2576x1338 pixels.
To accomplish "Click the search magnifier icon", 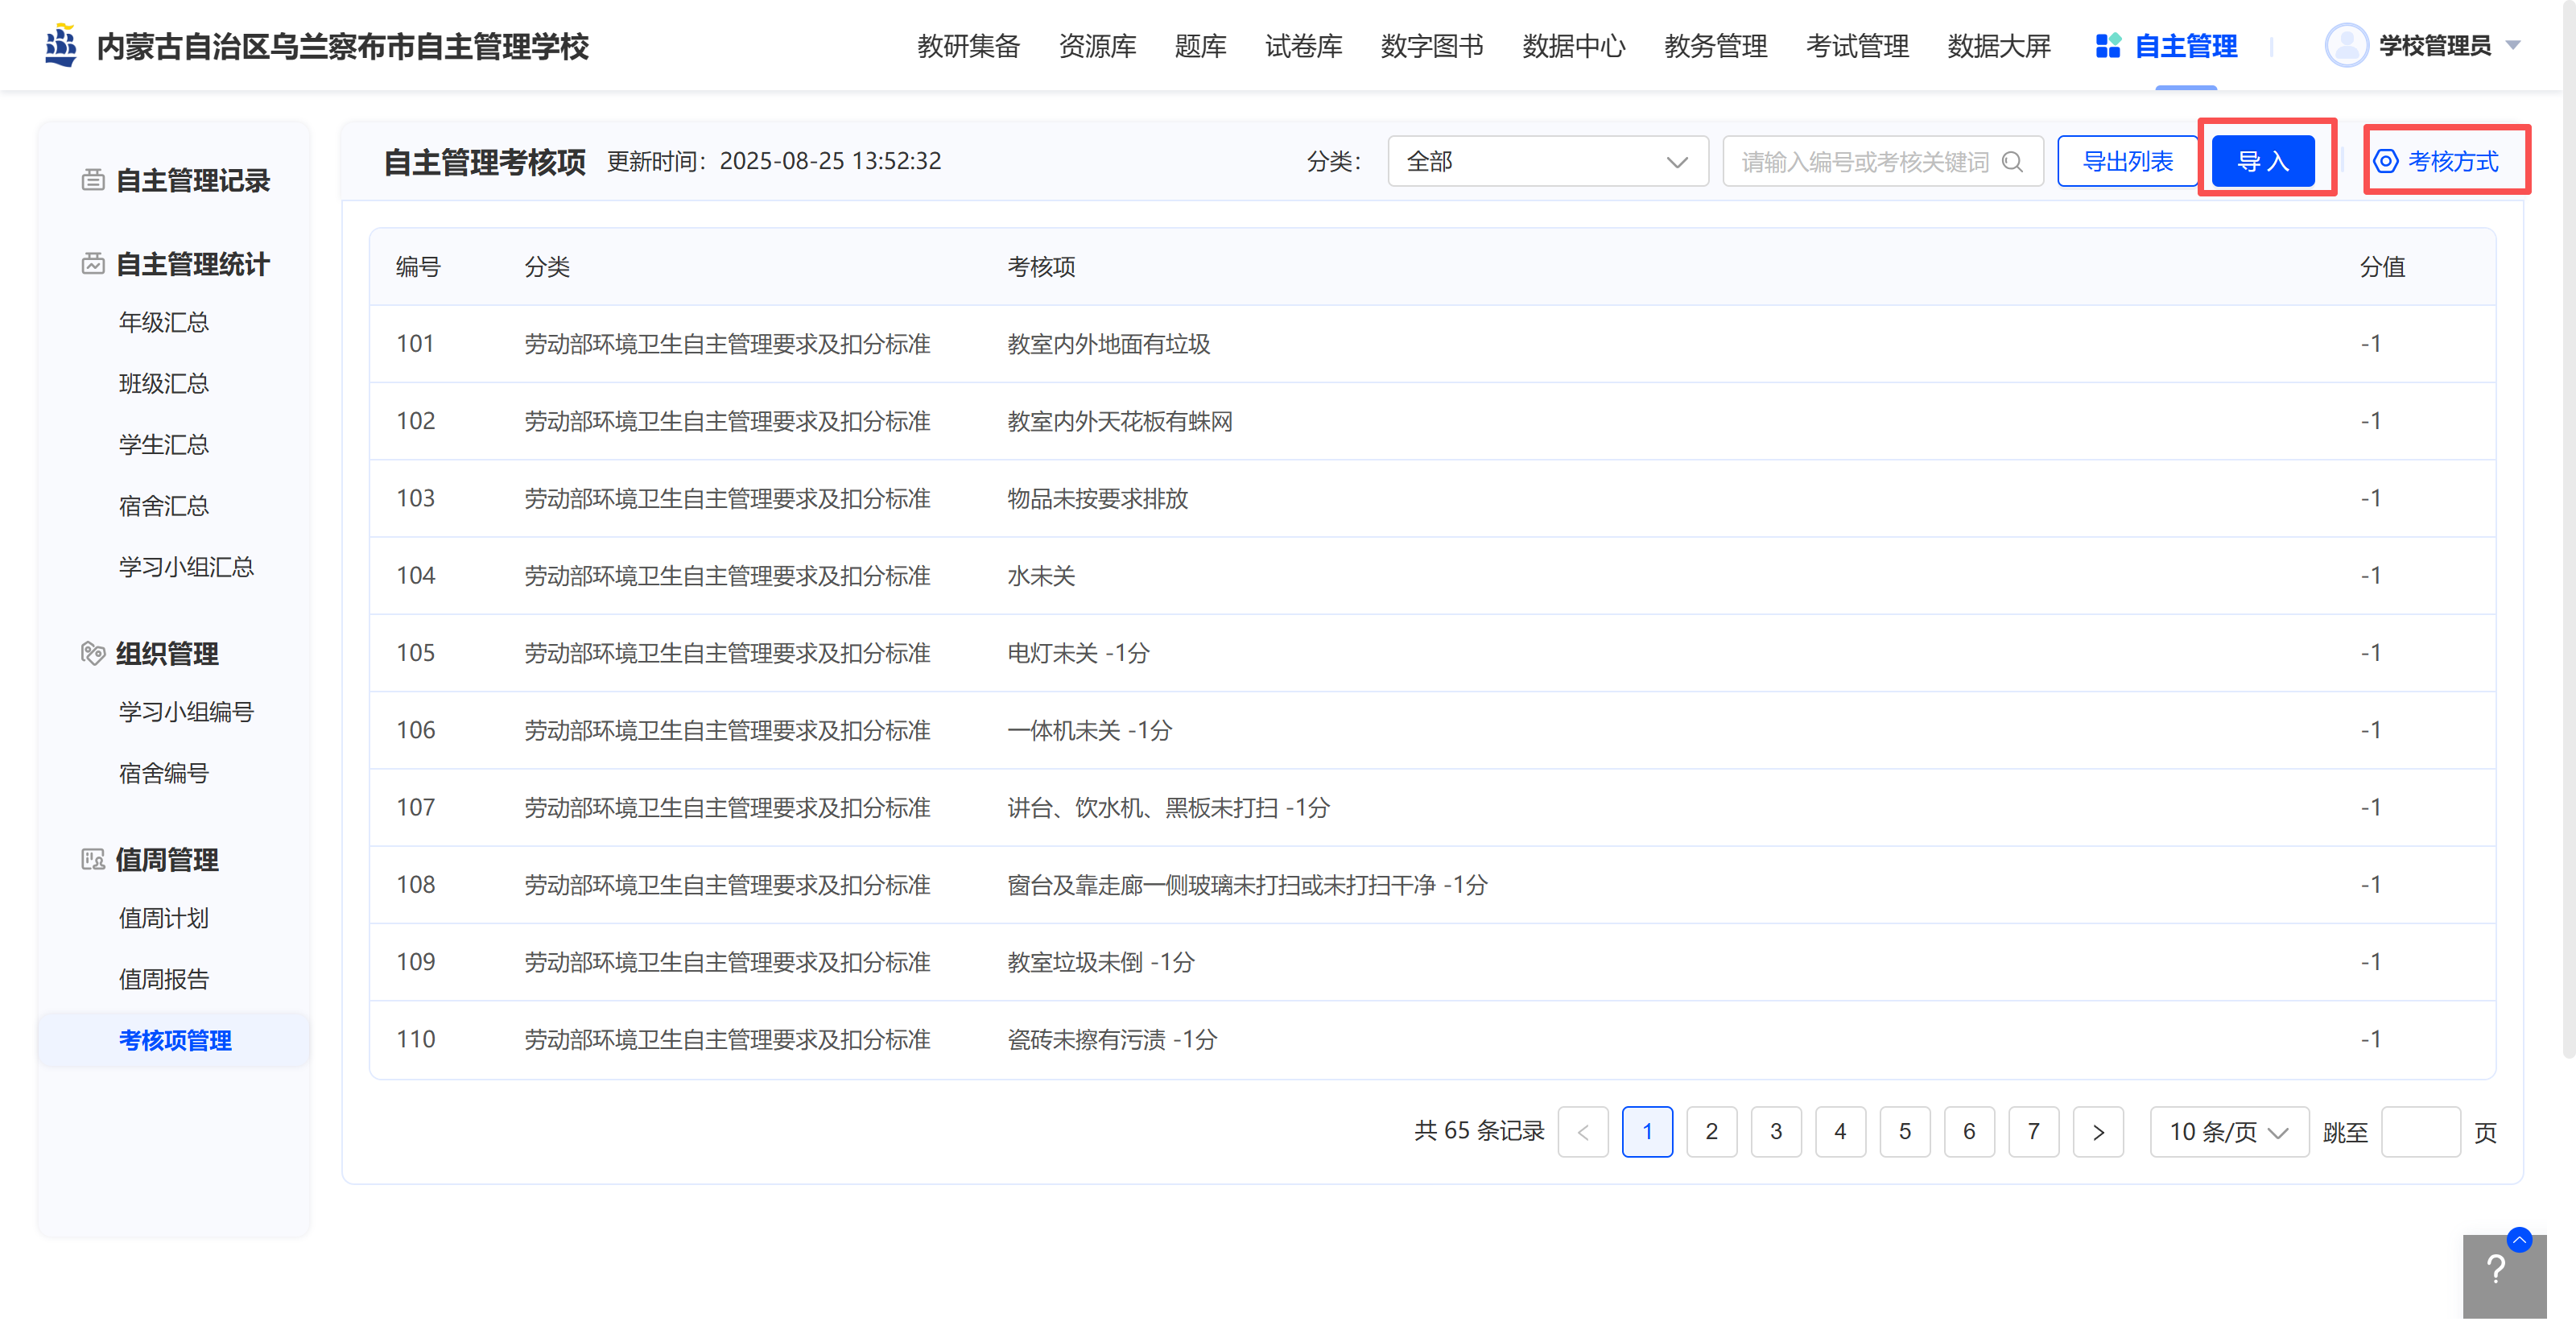I will click(x=2013, y=162).
